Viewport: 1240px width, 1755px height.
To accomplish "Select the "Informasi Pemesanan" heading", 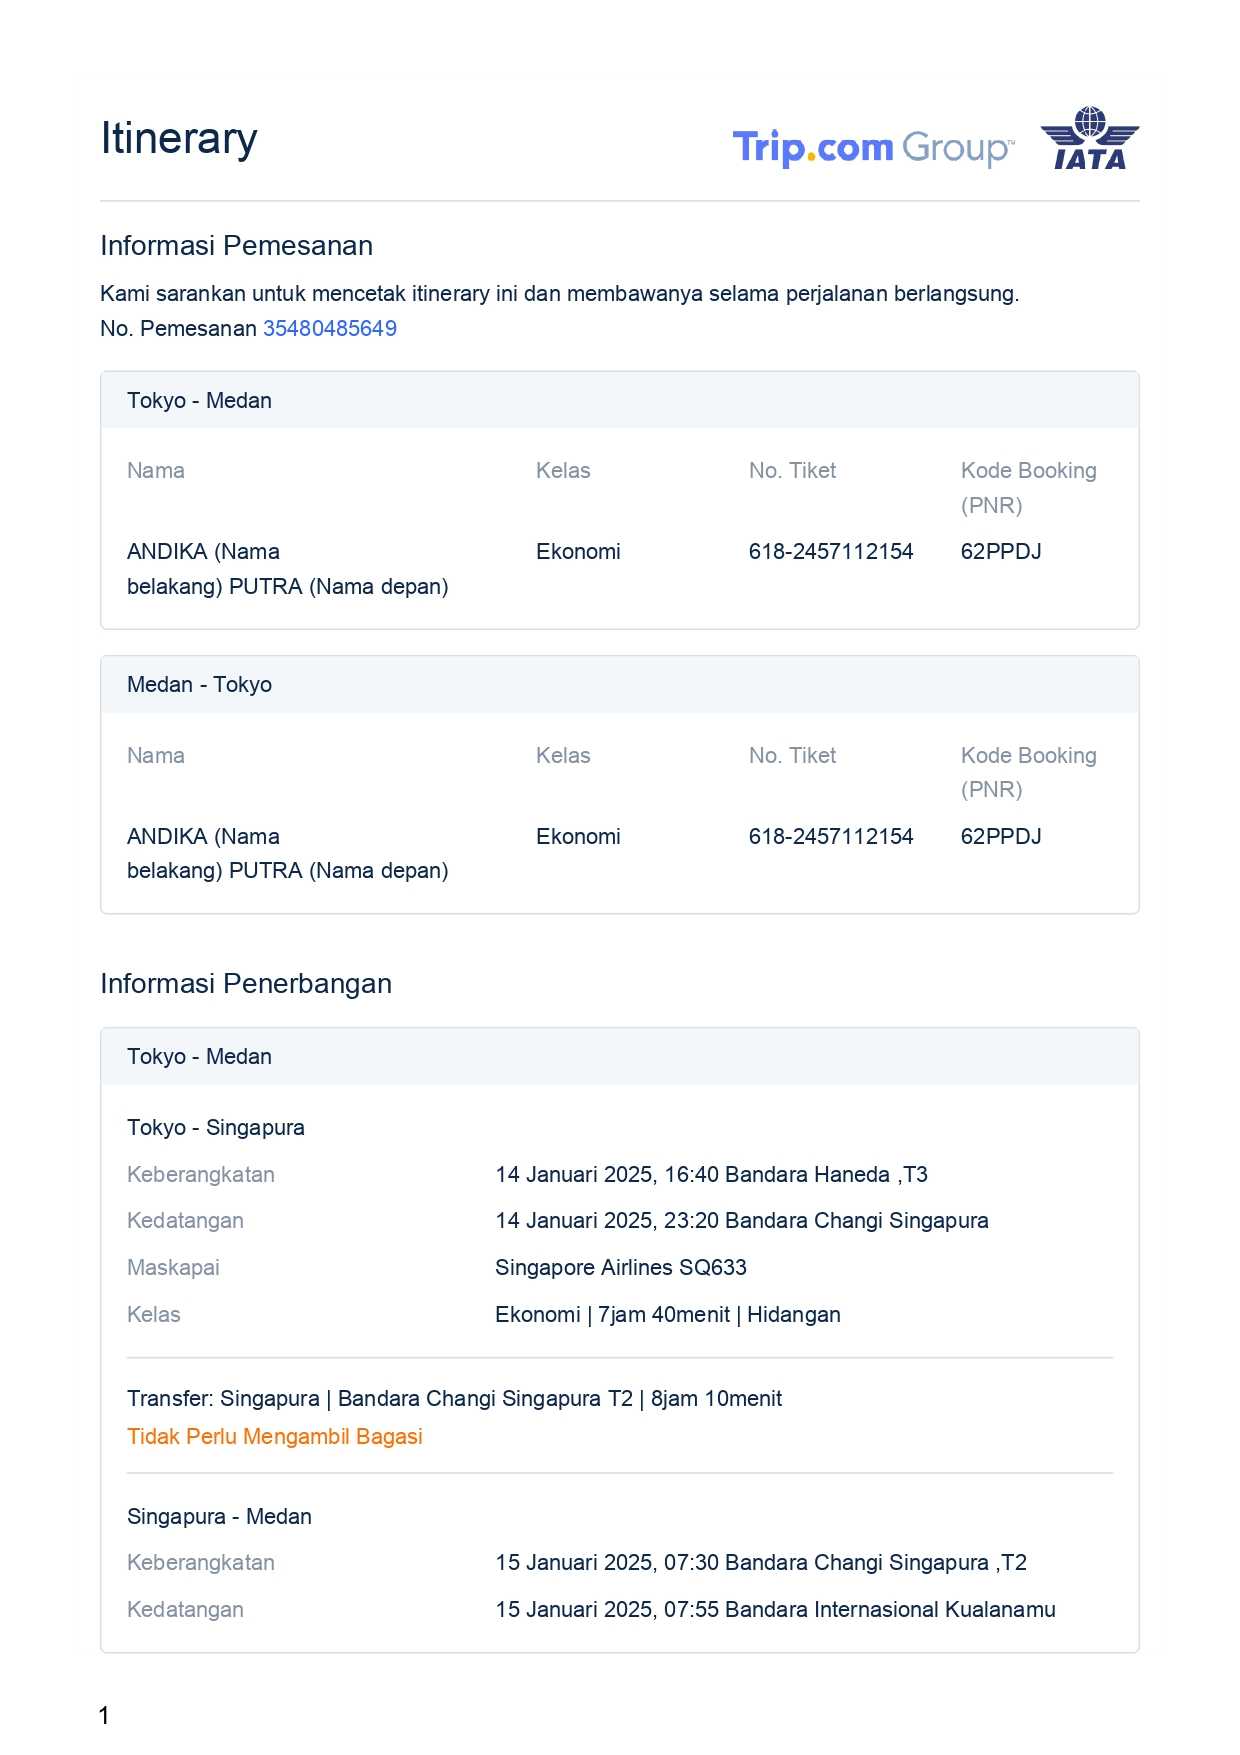I will pos(236,245).
